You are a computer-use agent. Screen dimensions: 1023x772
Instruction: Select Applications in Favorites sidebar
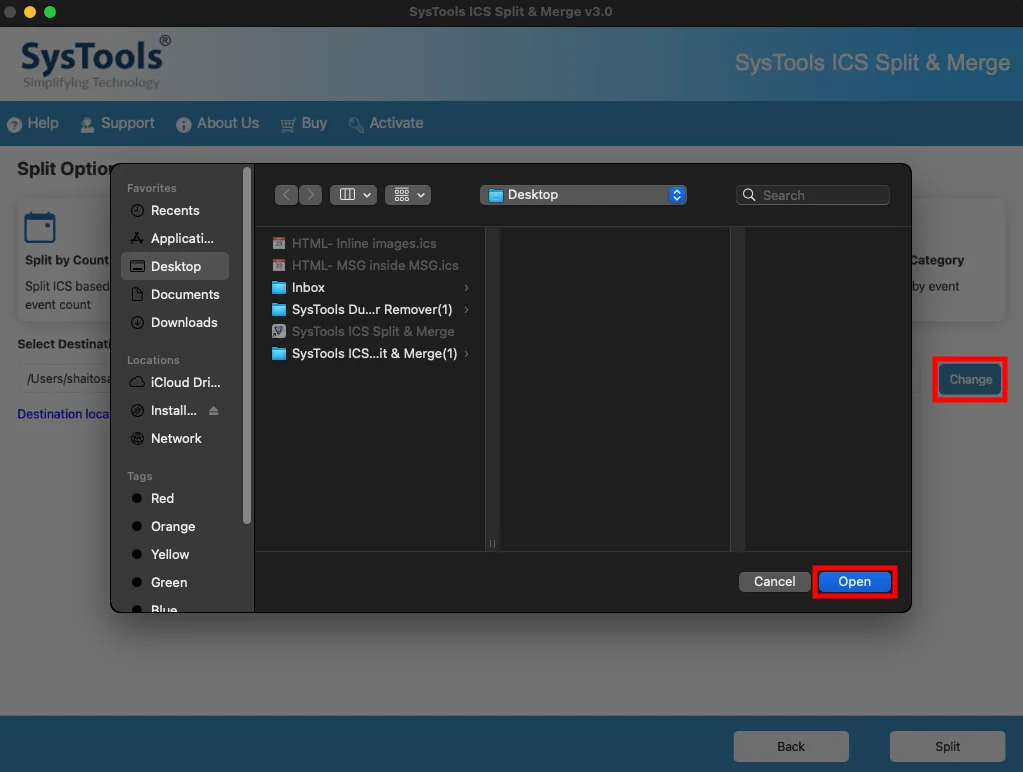point(175,238)
